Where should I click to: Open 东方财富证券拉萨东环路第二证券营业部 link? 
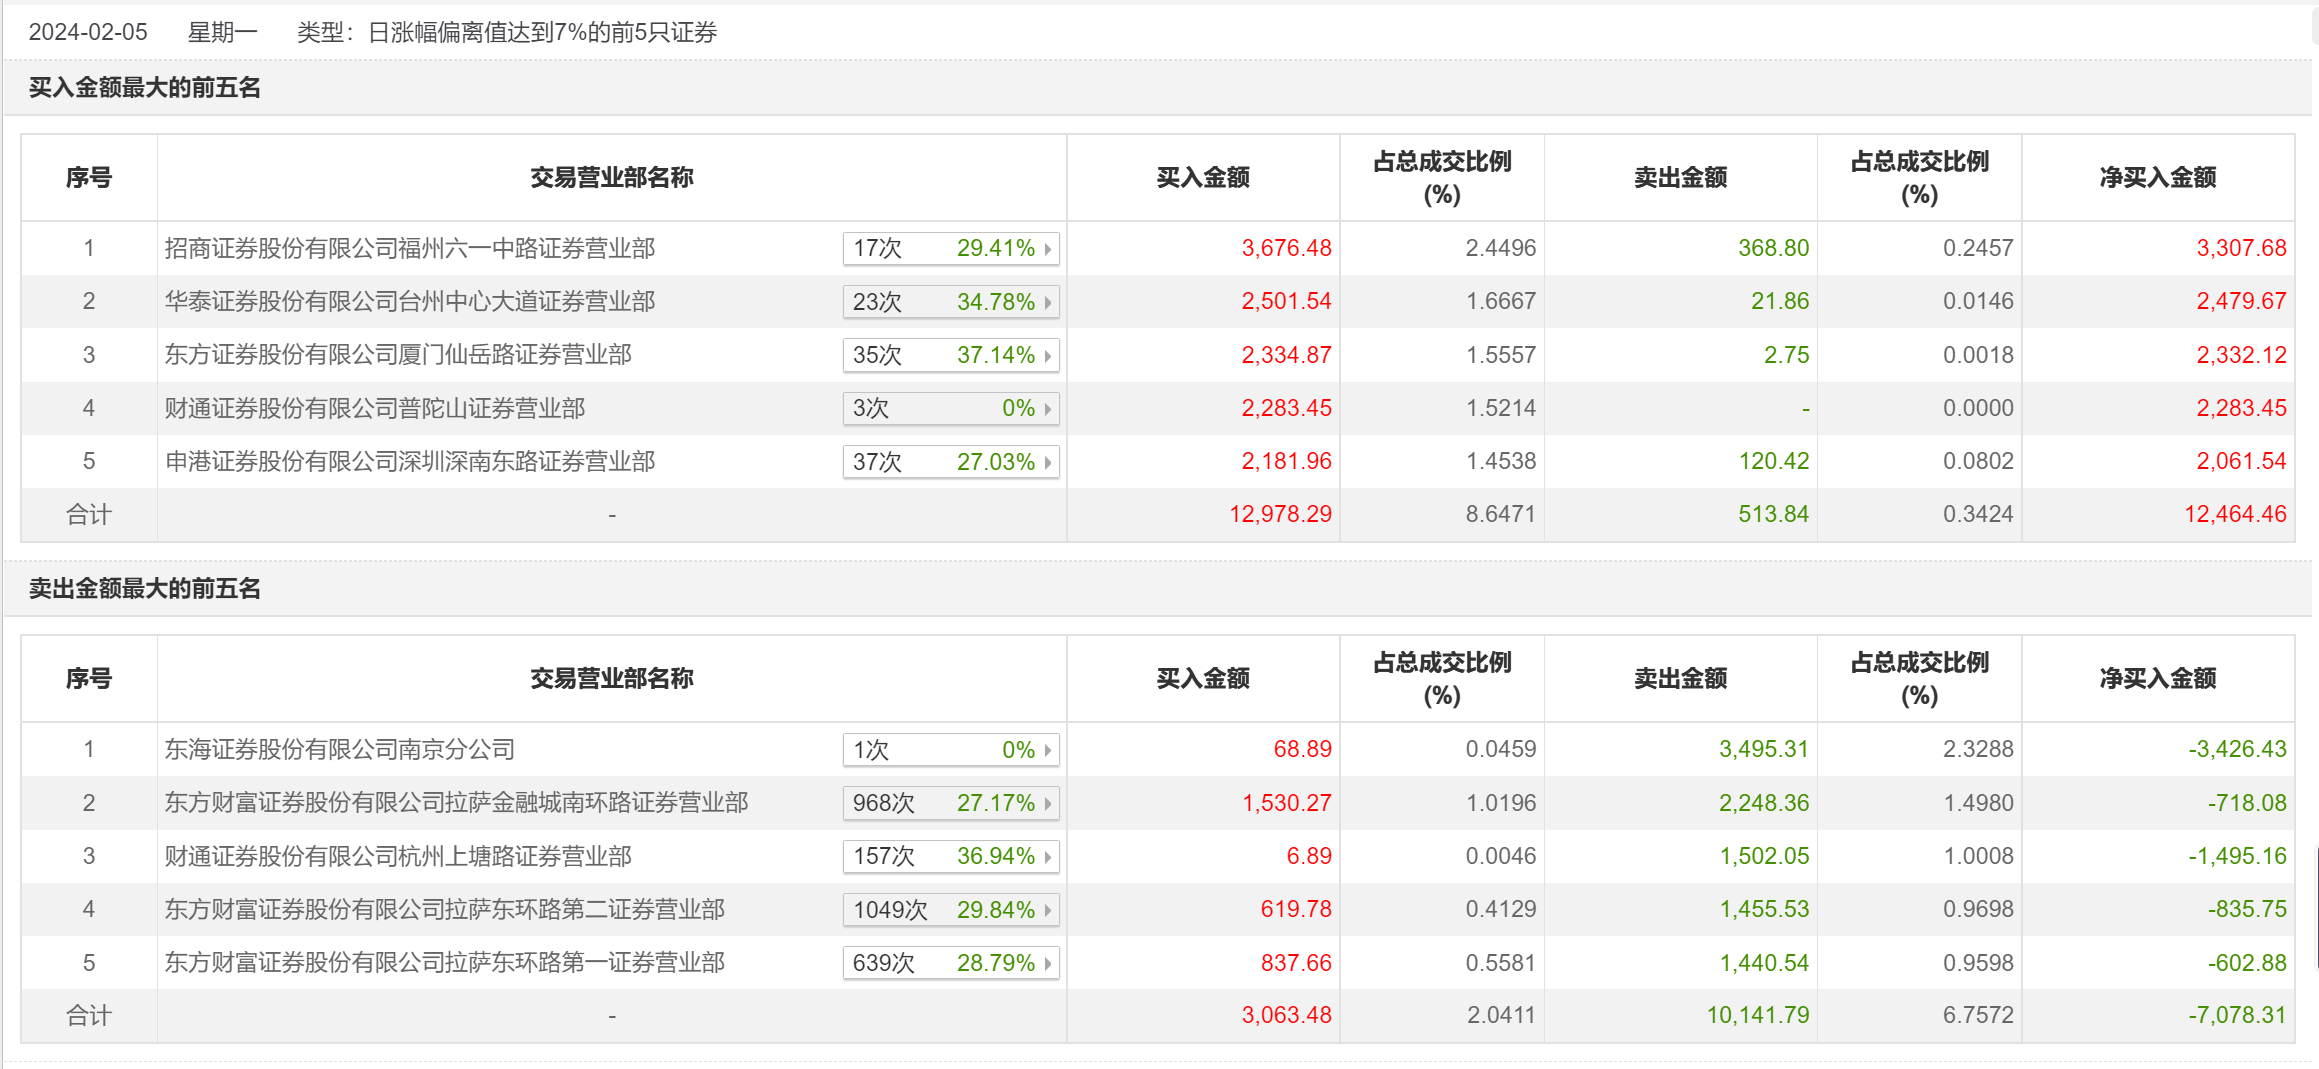coord(445,910)
